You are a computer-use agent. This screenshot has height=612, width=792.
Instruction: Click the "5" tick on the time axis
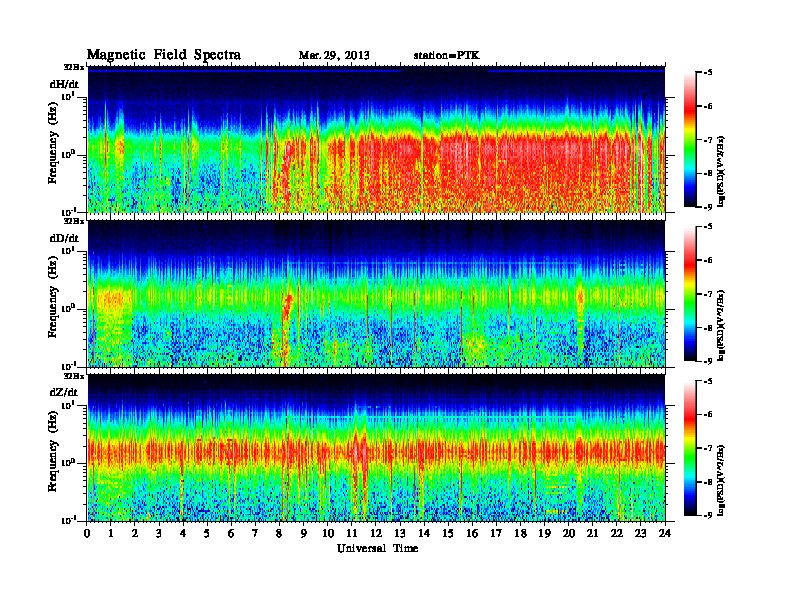point(207,534)
